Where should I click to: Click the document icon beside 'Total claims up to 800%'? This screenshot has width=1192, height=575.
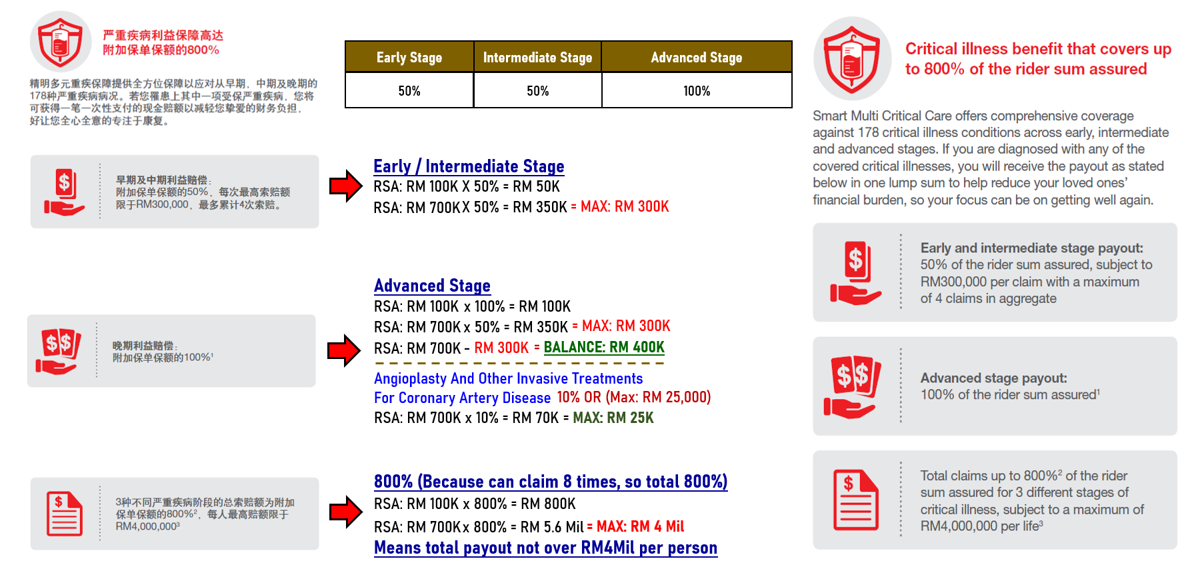tap(856, 500)
